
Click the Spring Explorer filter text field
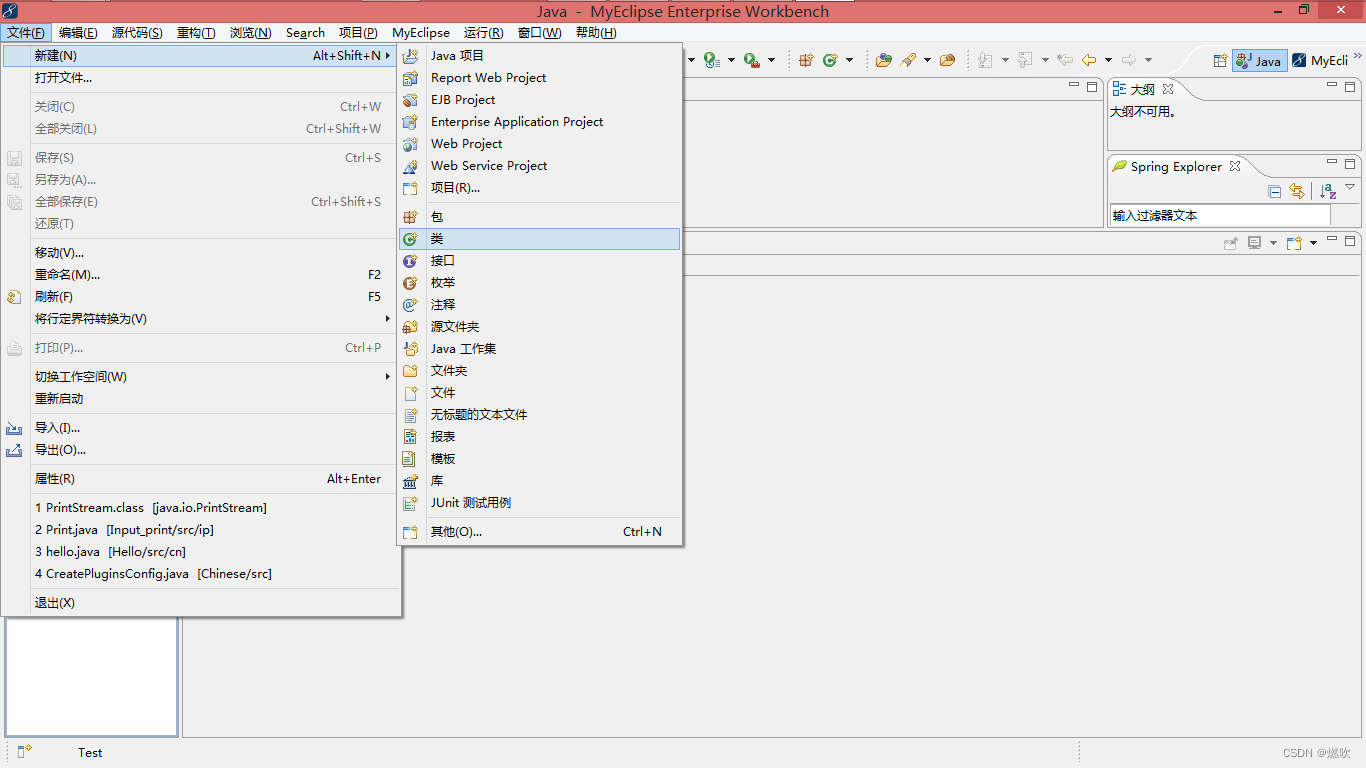[x=1220, y=215]
